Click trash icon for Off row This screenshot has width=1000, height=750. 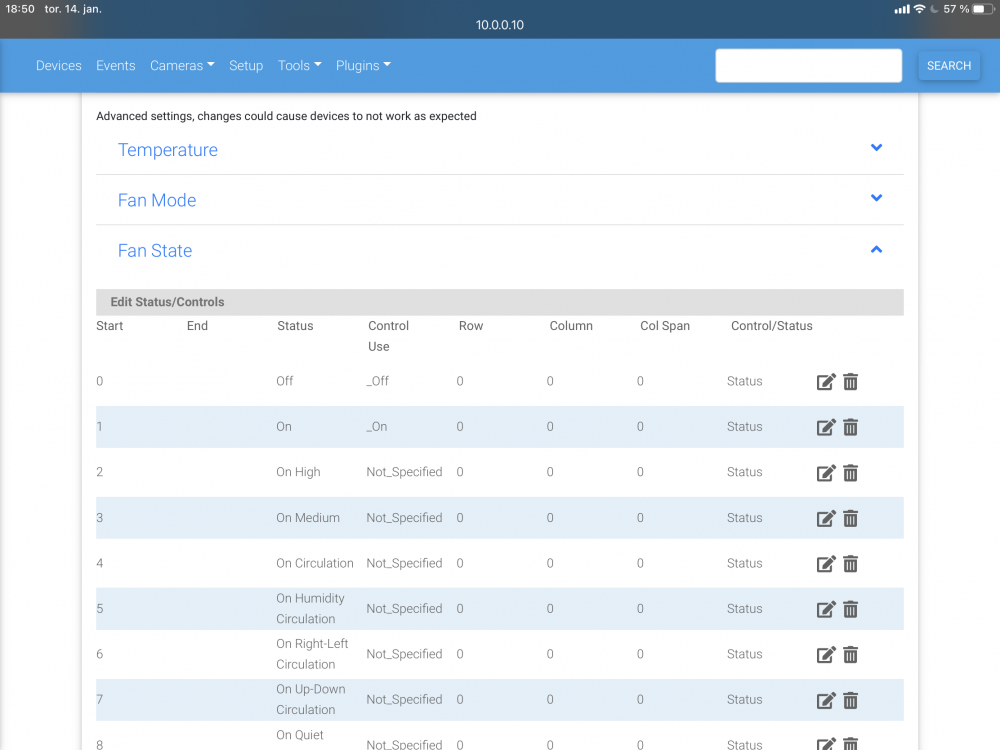(x=850, y=382)
